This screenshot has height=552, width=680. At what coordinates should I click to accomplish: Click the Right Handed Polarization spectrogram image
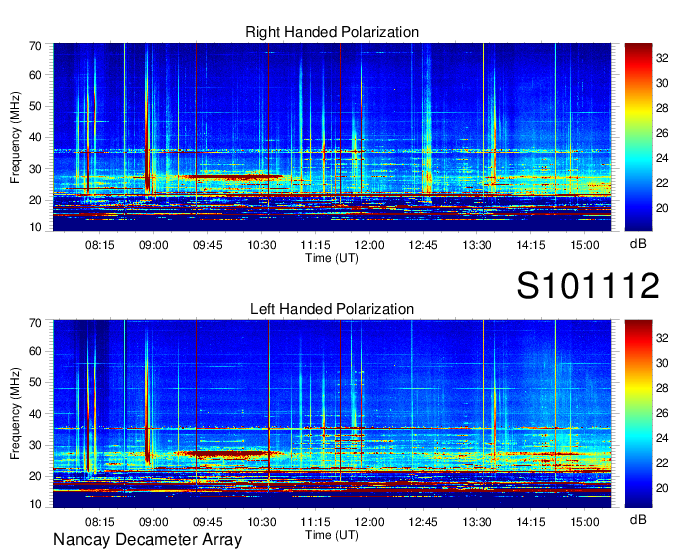332,137
